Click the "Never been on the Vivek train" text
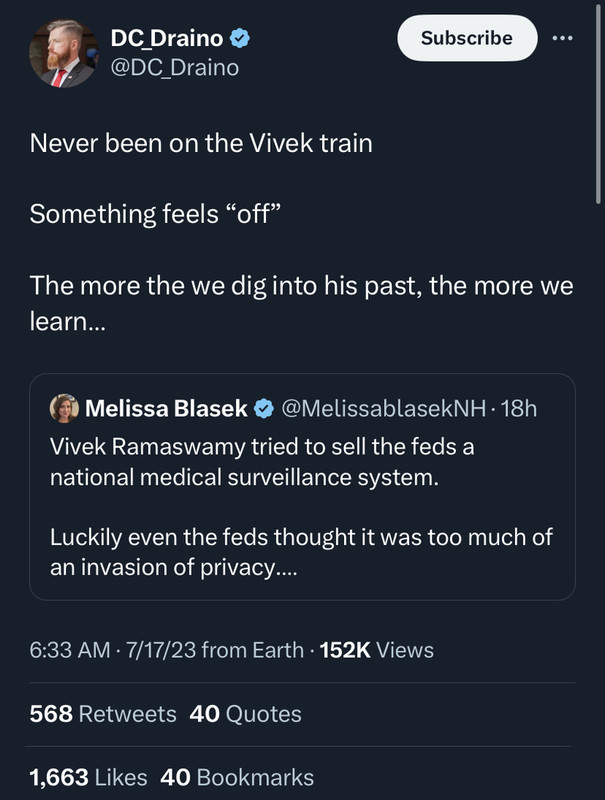This screenshot has height=800, width=605. click(x=201, y=143)
